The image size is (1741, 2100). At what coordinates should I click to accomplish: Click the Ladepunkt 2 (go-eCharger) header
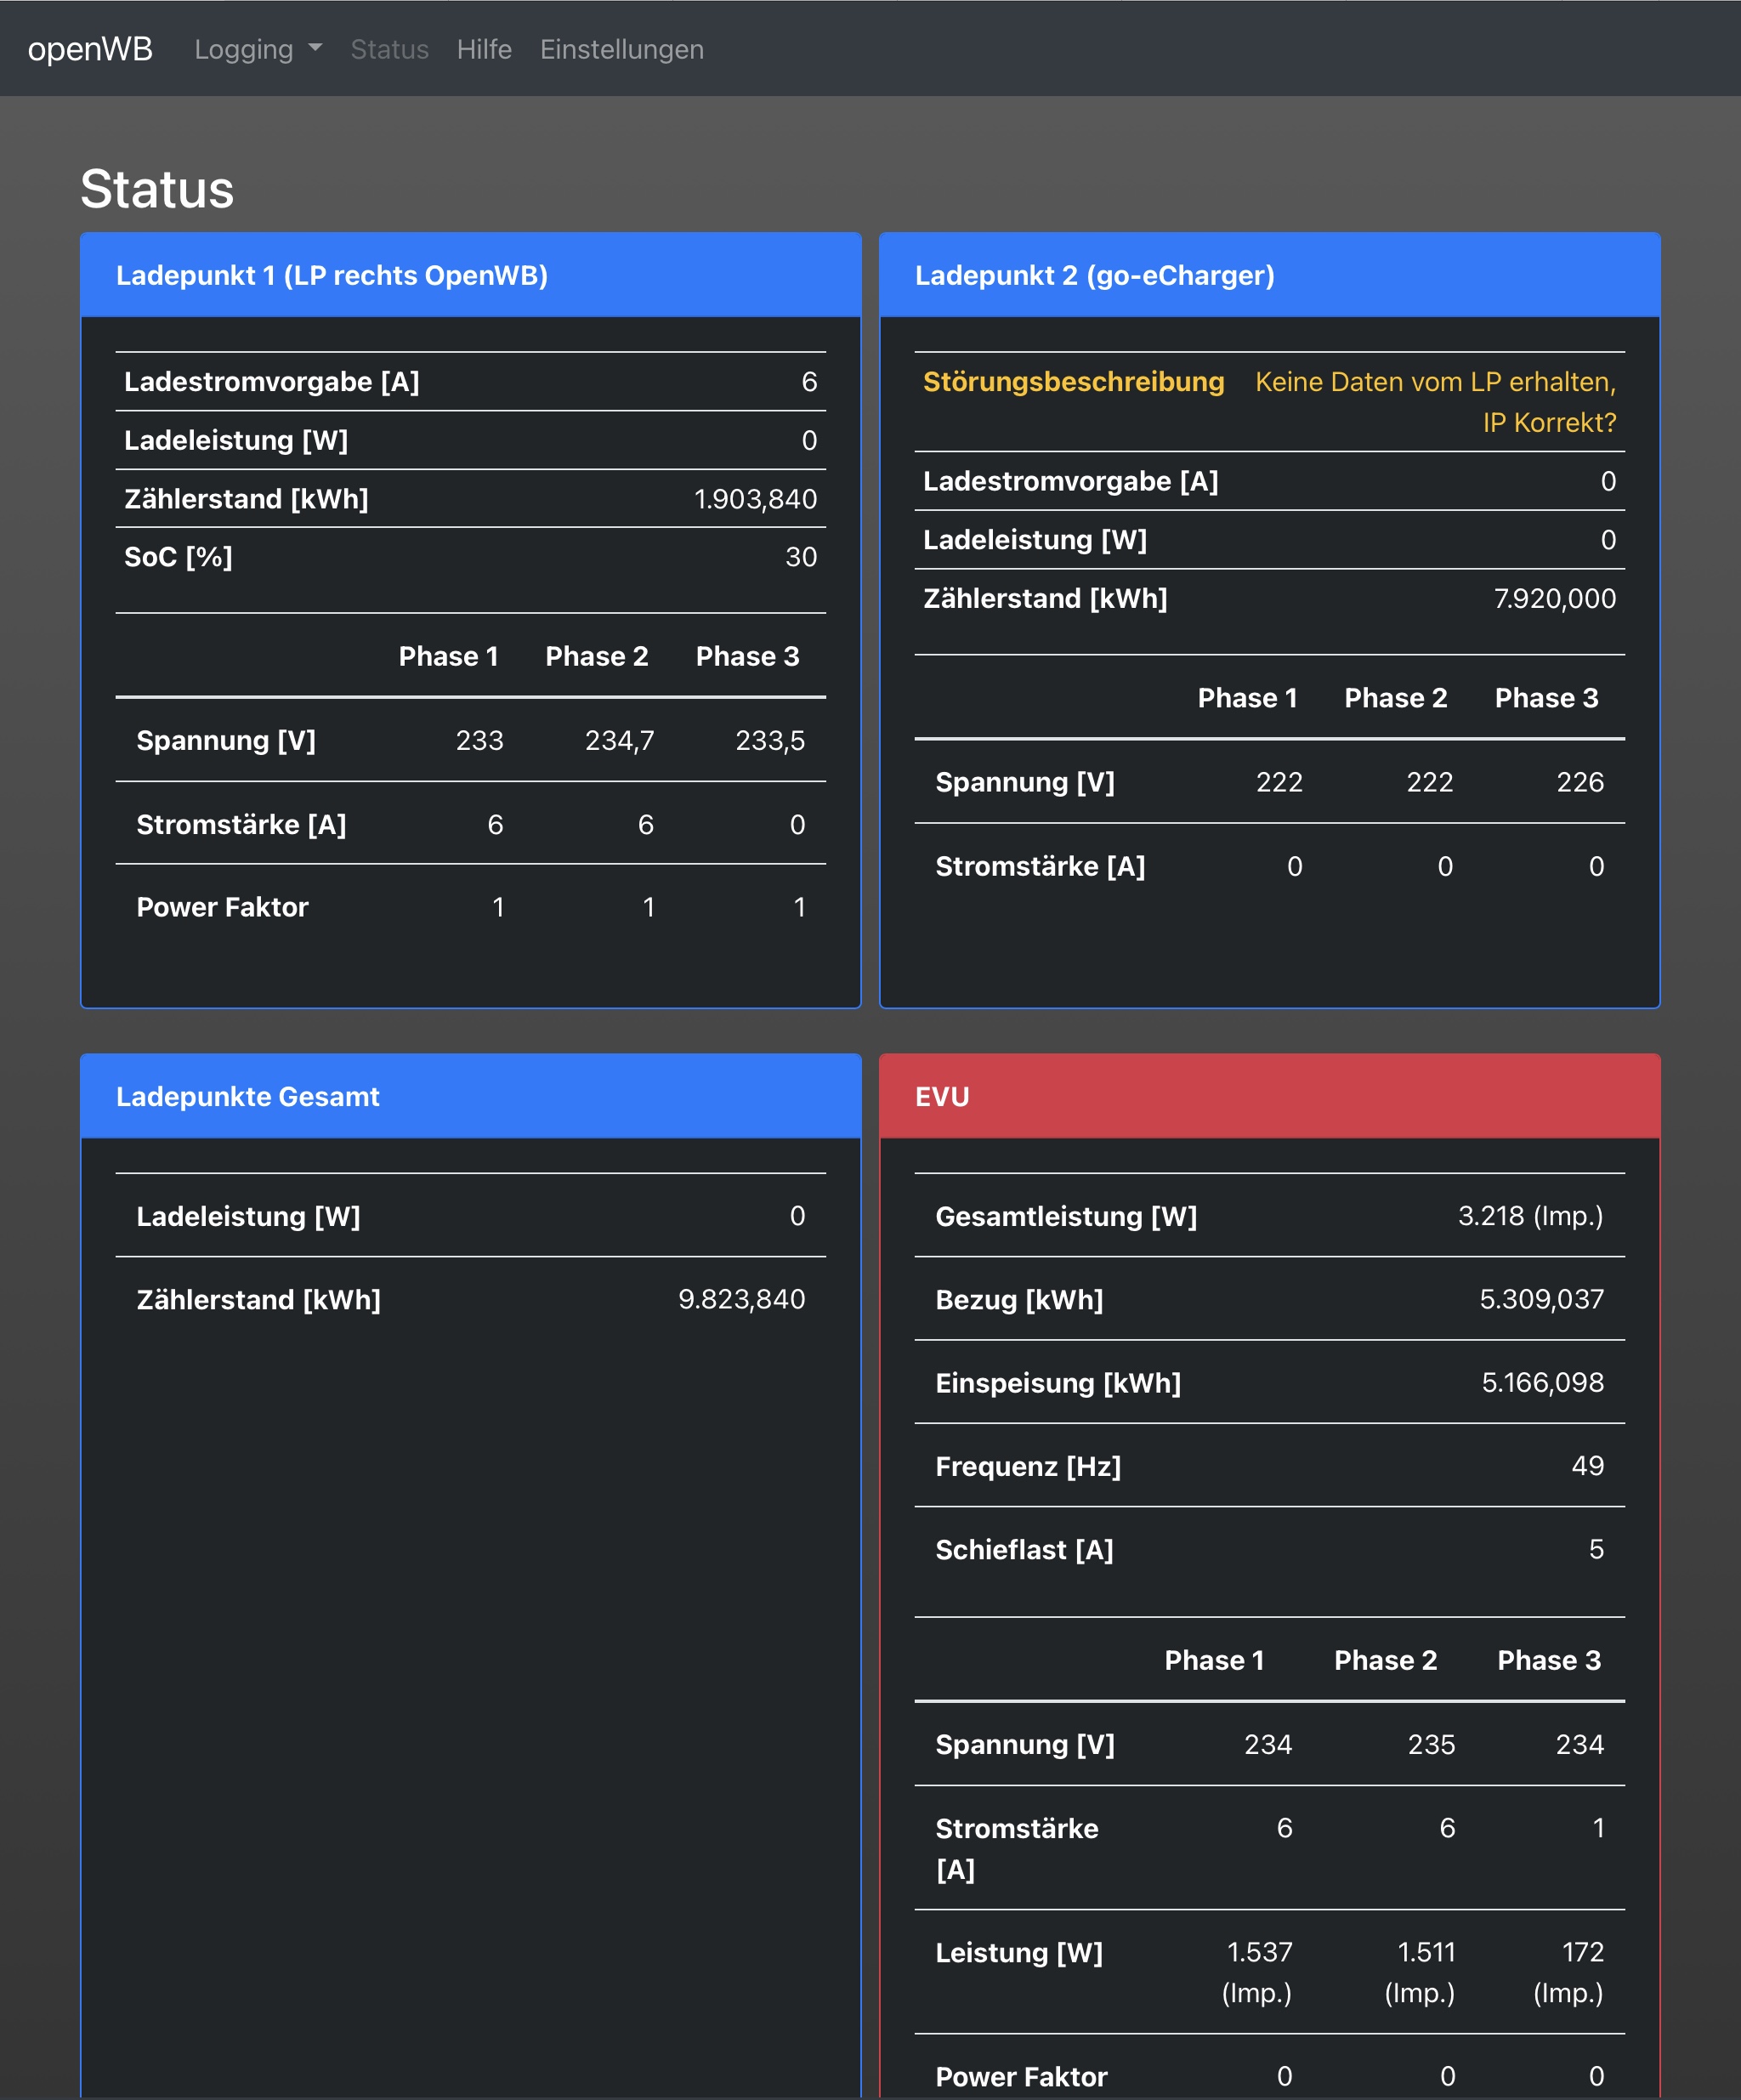pos(1094,275)
